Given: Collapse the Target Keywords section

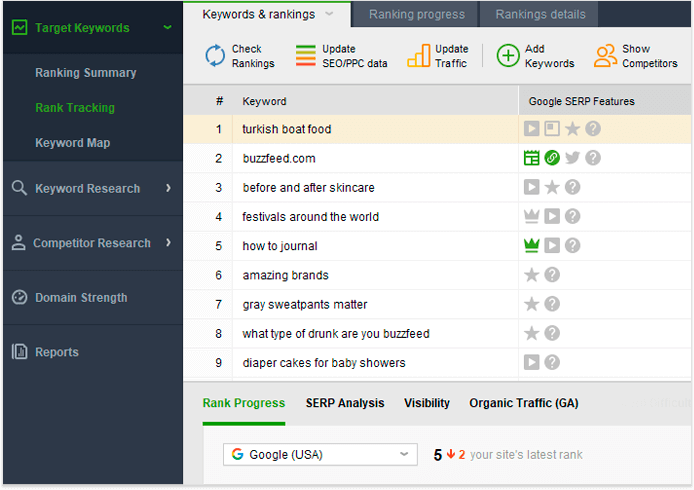Looking at the screenshot, I should click(x=167, y=28).
